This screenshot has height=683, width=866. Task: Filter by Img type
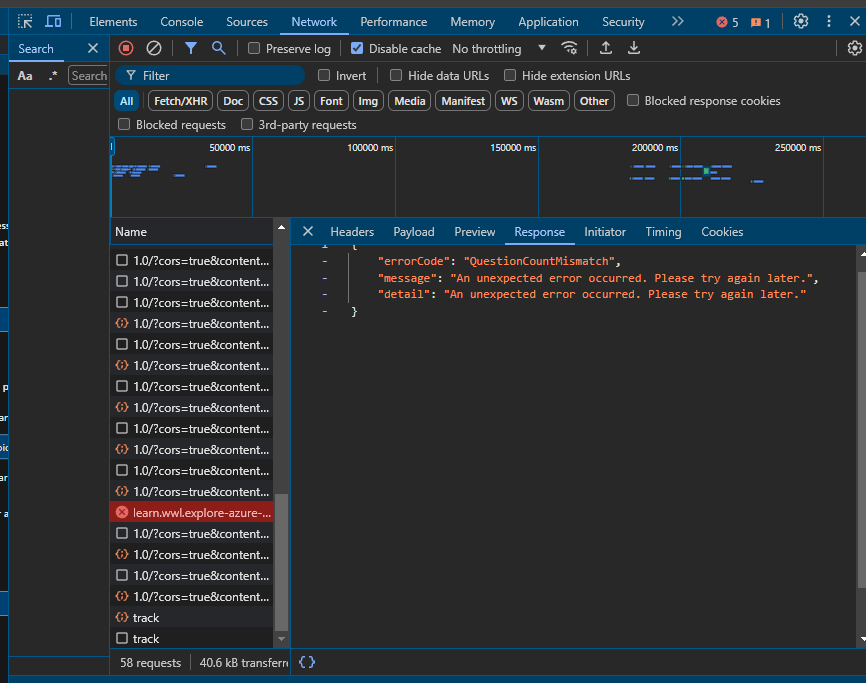coord(368,101)
